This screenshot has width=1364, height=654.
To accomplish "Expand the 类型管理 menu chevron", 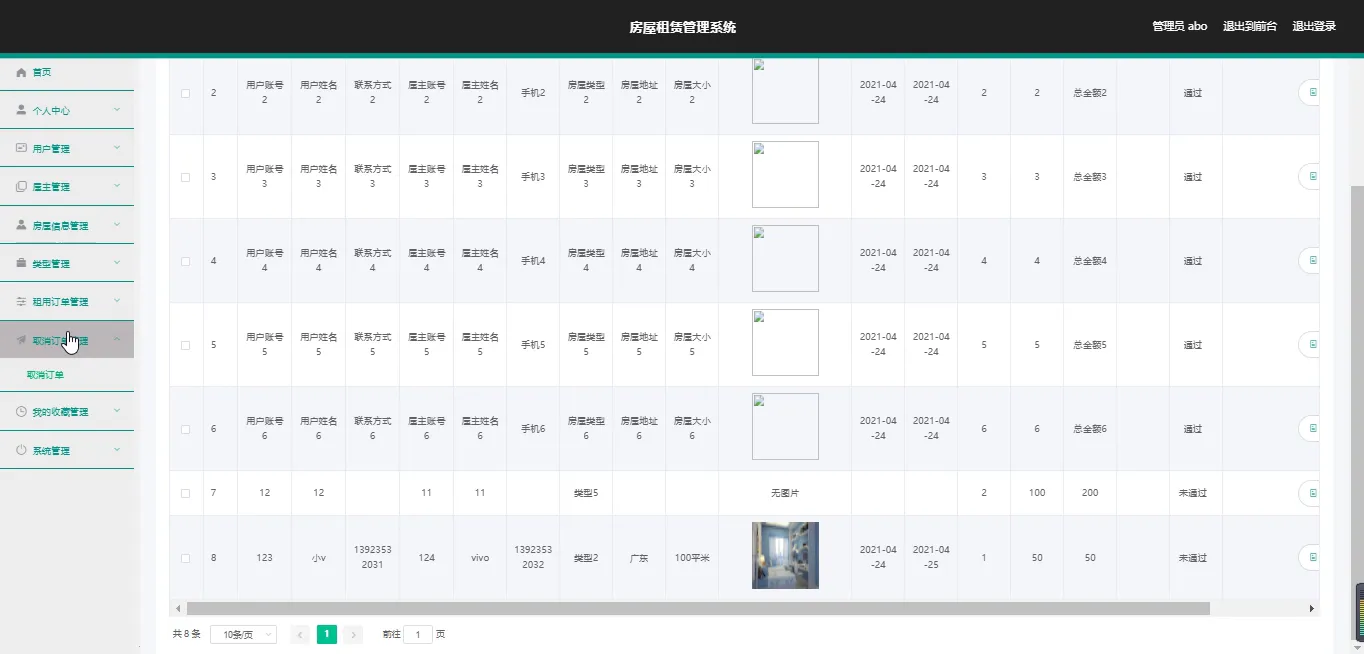I will (117, 262).
